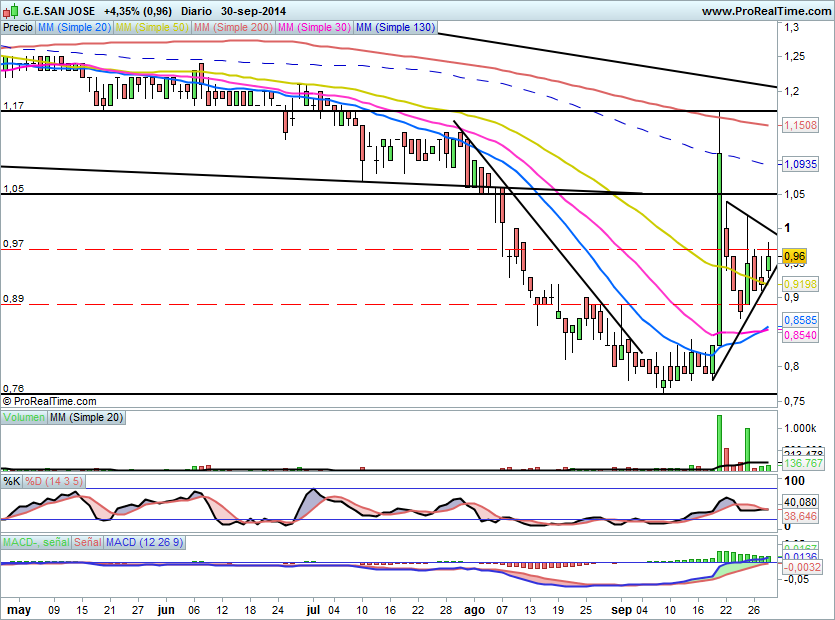Open the www.ProRealTime.com link at top right
835x620 pixels.
(x=765, y=11)
